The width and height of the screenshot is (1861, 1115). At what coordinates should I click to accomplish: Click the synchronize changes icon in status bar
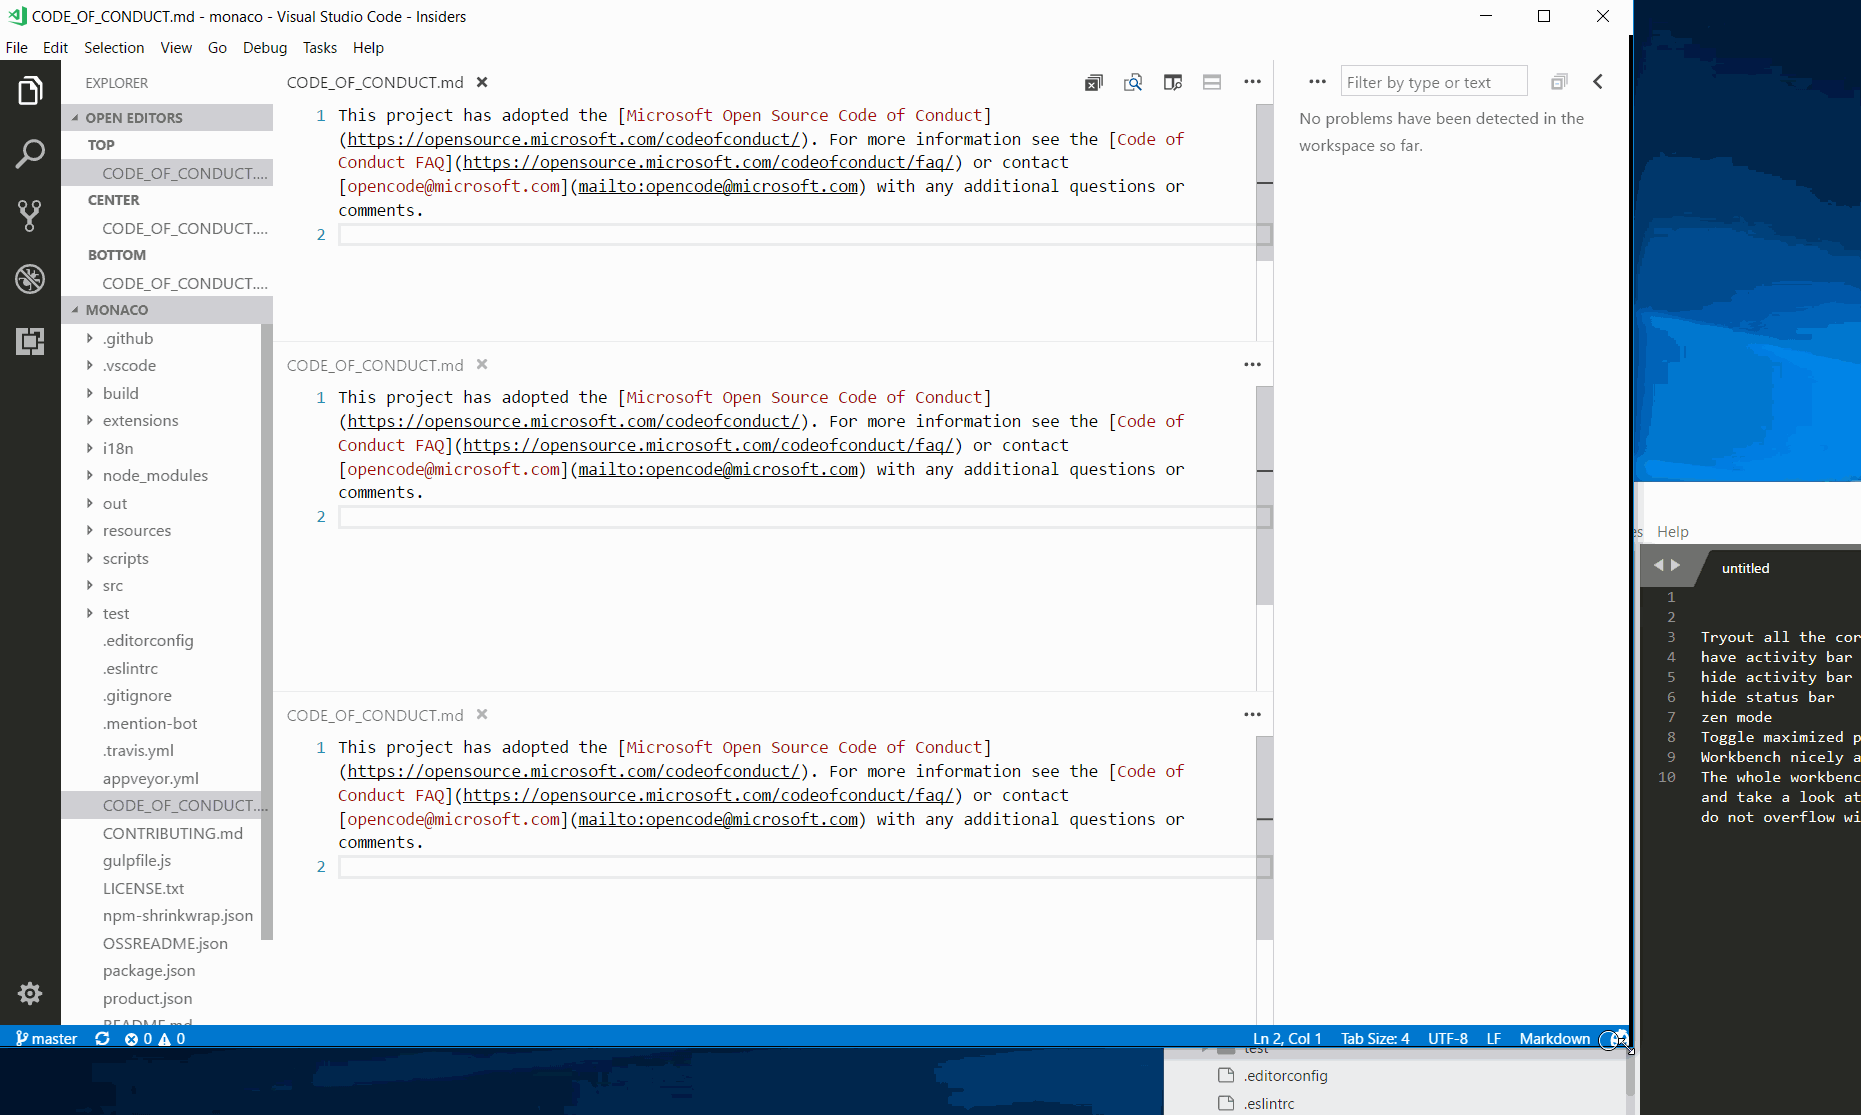[102, 1039]
